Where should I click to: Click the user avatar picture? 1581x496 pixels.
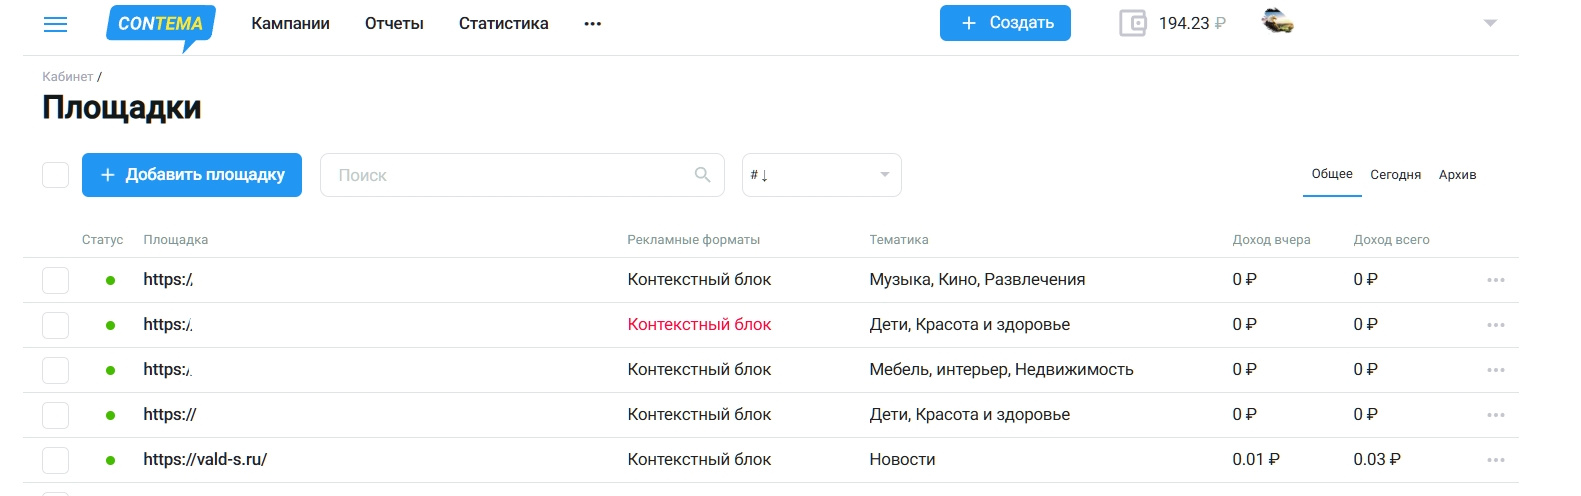pos(1277,21)
